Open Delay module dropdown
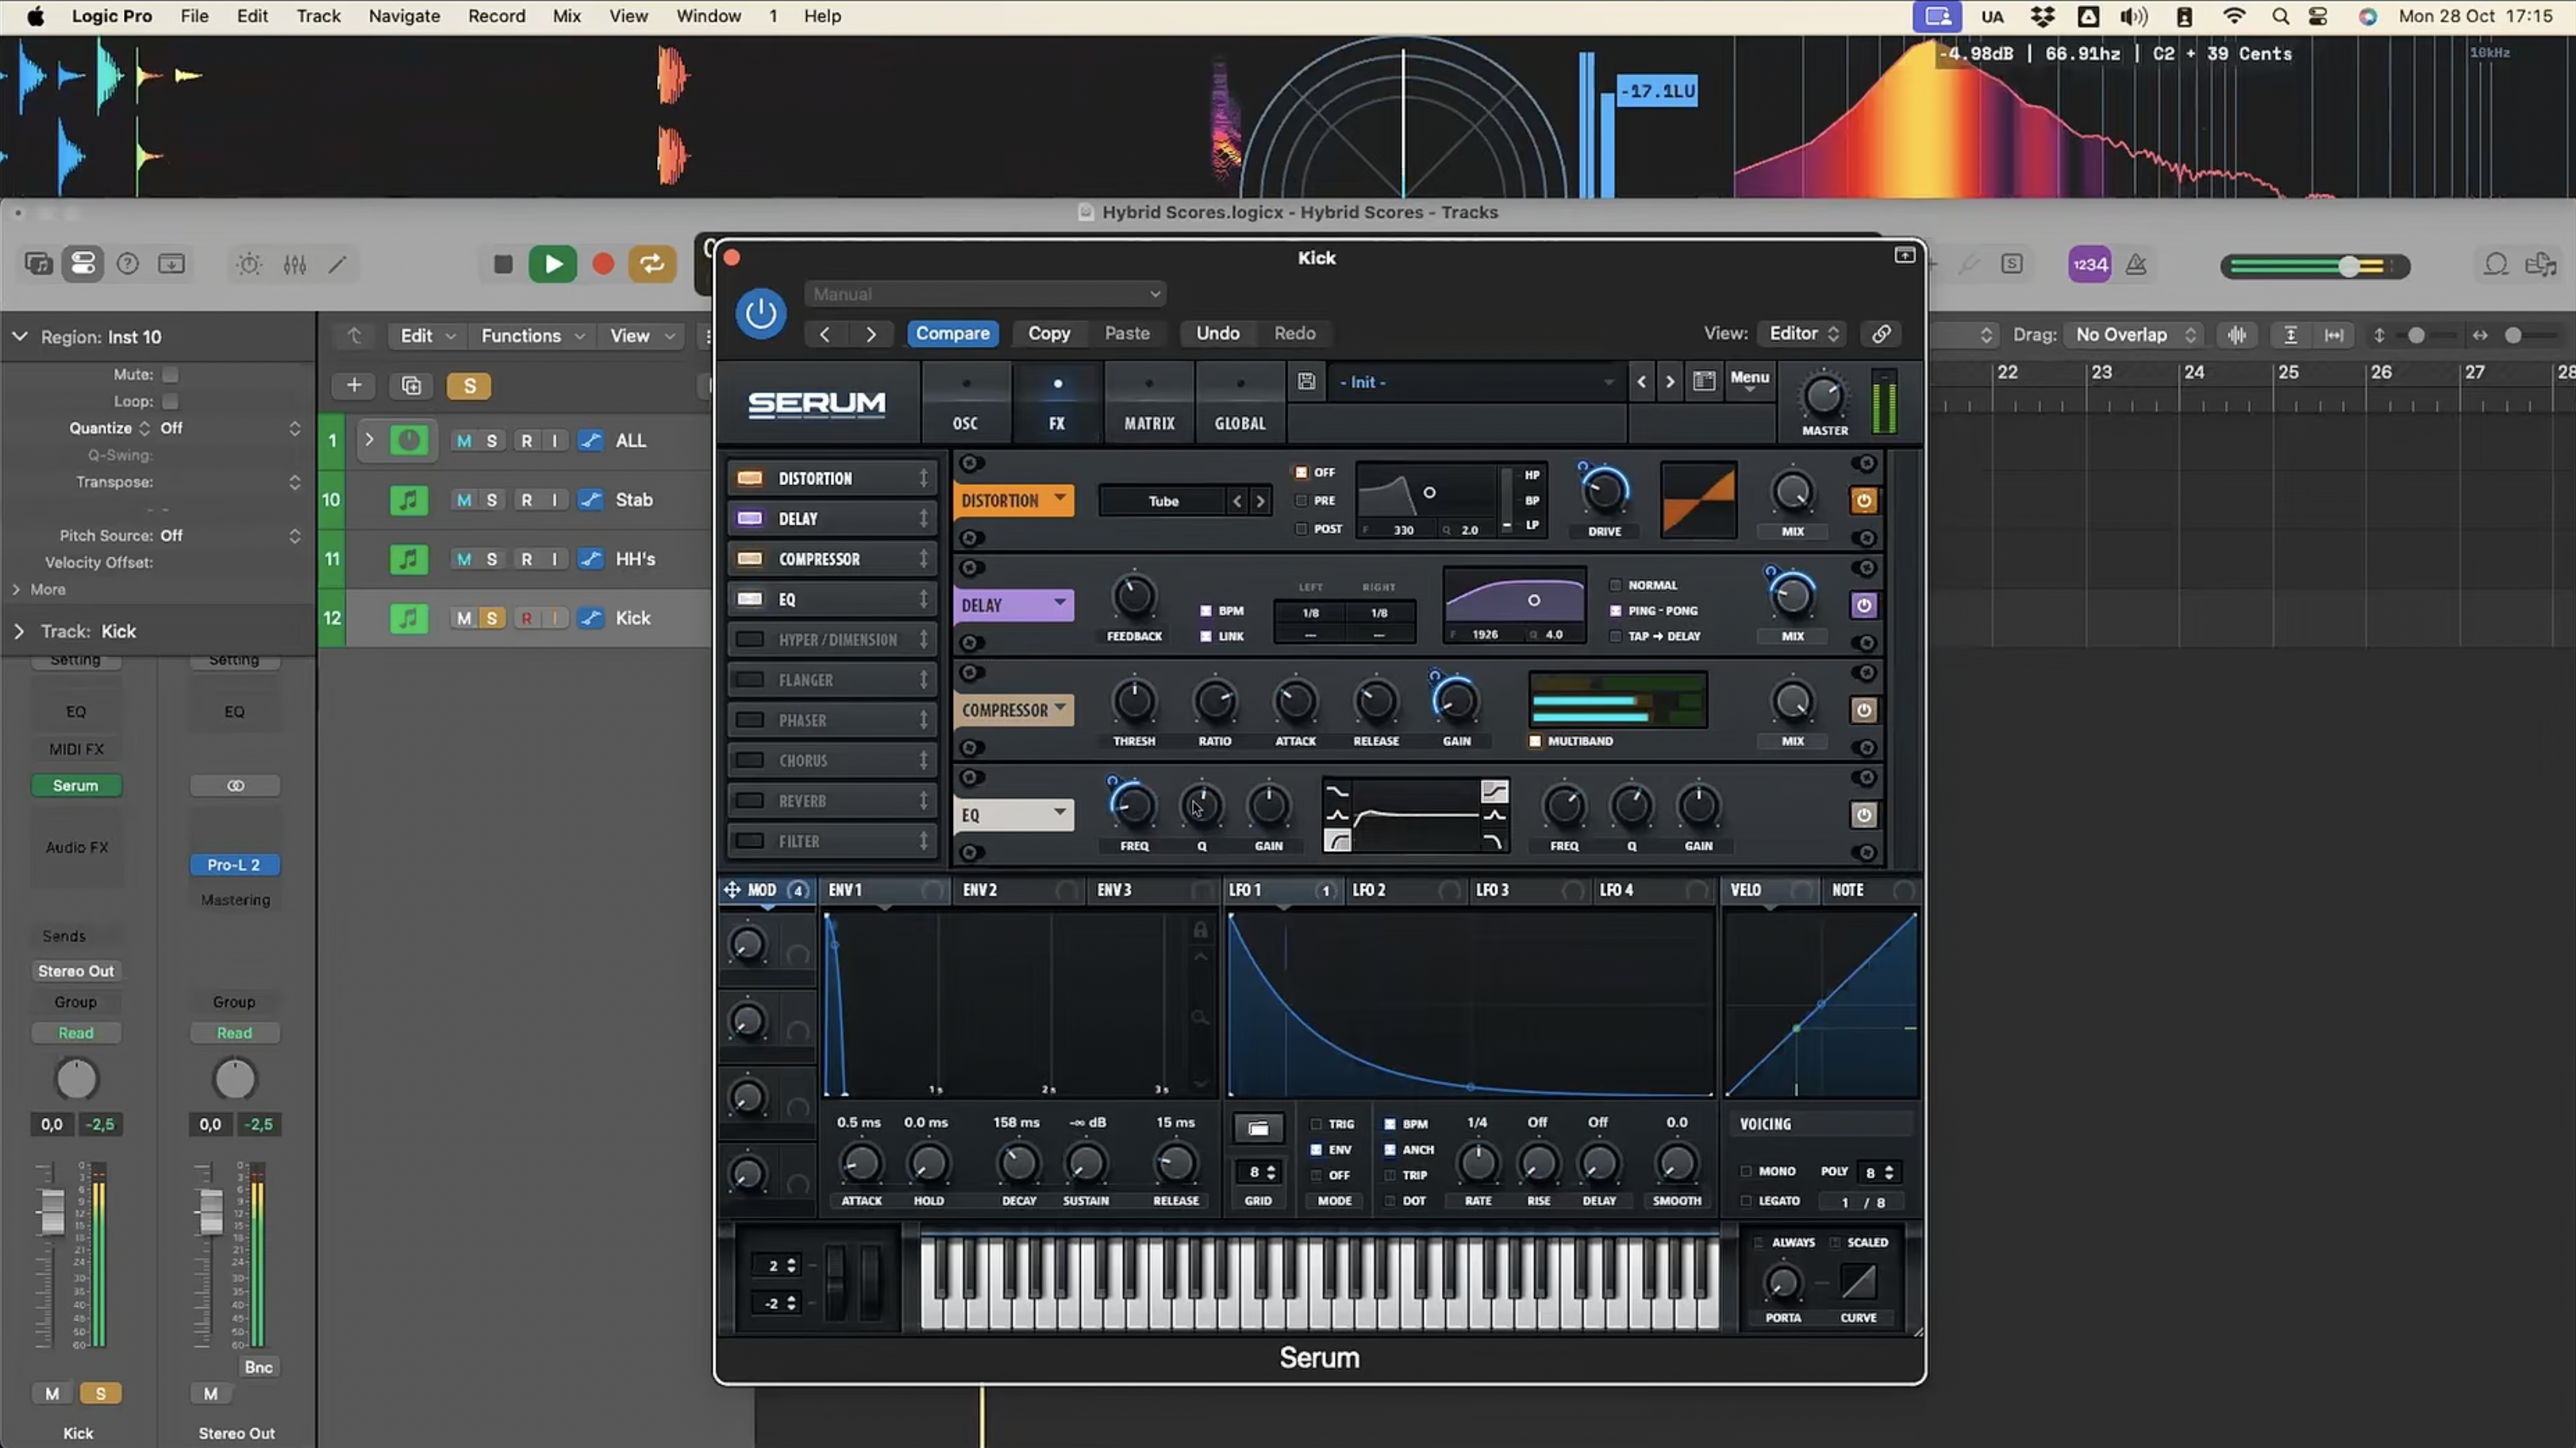 pos(1013,605)
